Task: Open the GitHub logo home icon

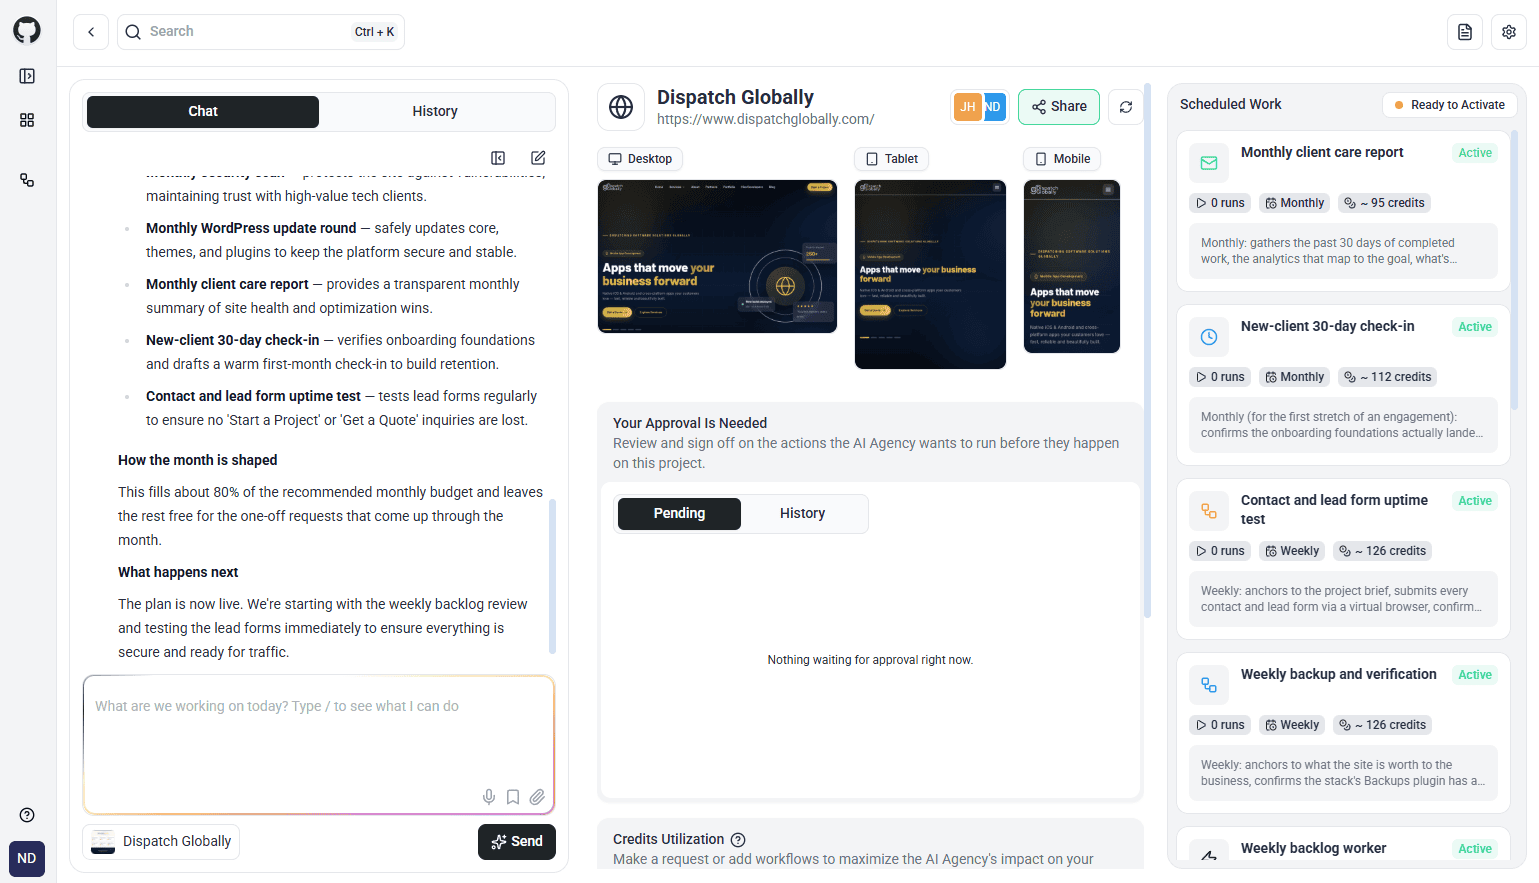Action: (x=27, y=30)
